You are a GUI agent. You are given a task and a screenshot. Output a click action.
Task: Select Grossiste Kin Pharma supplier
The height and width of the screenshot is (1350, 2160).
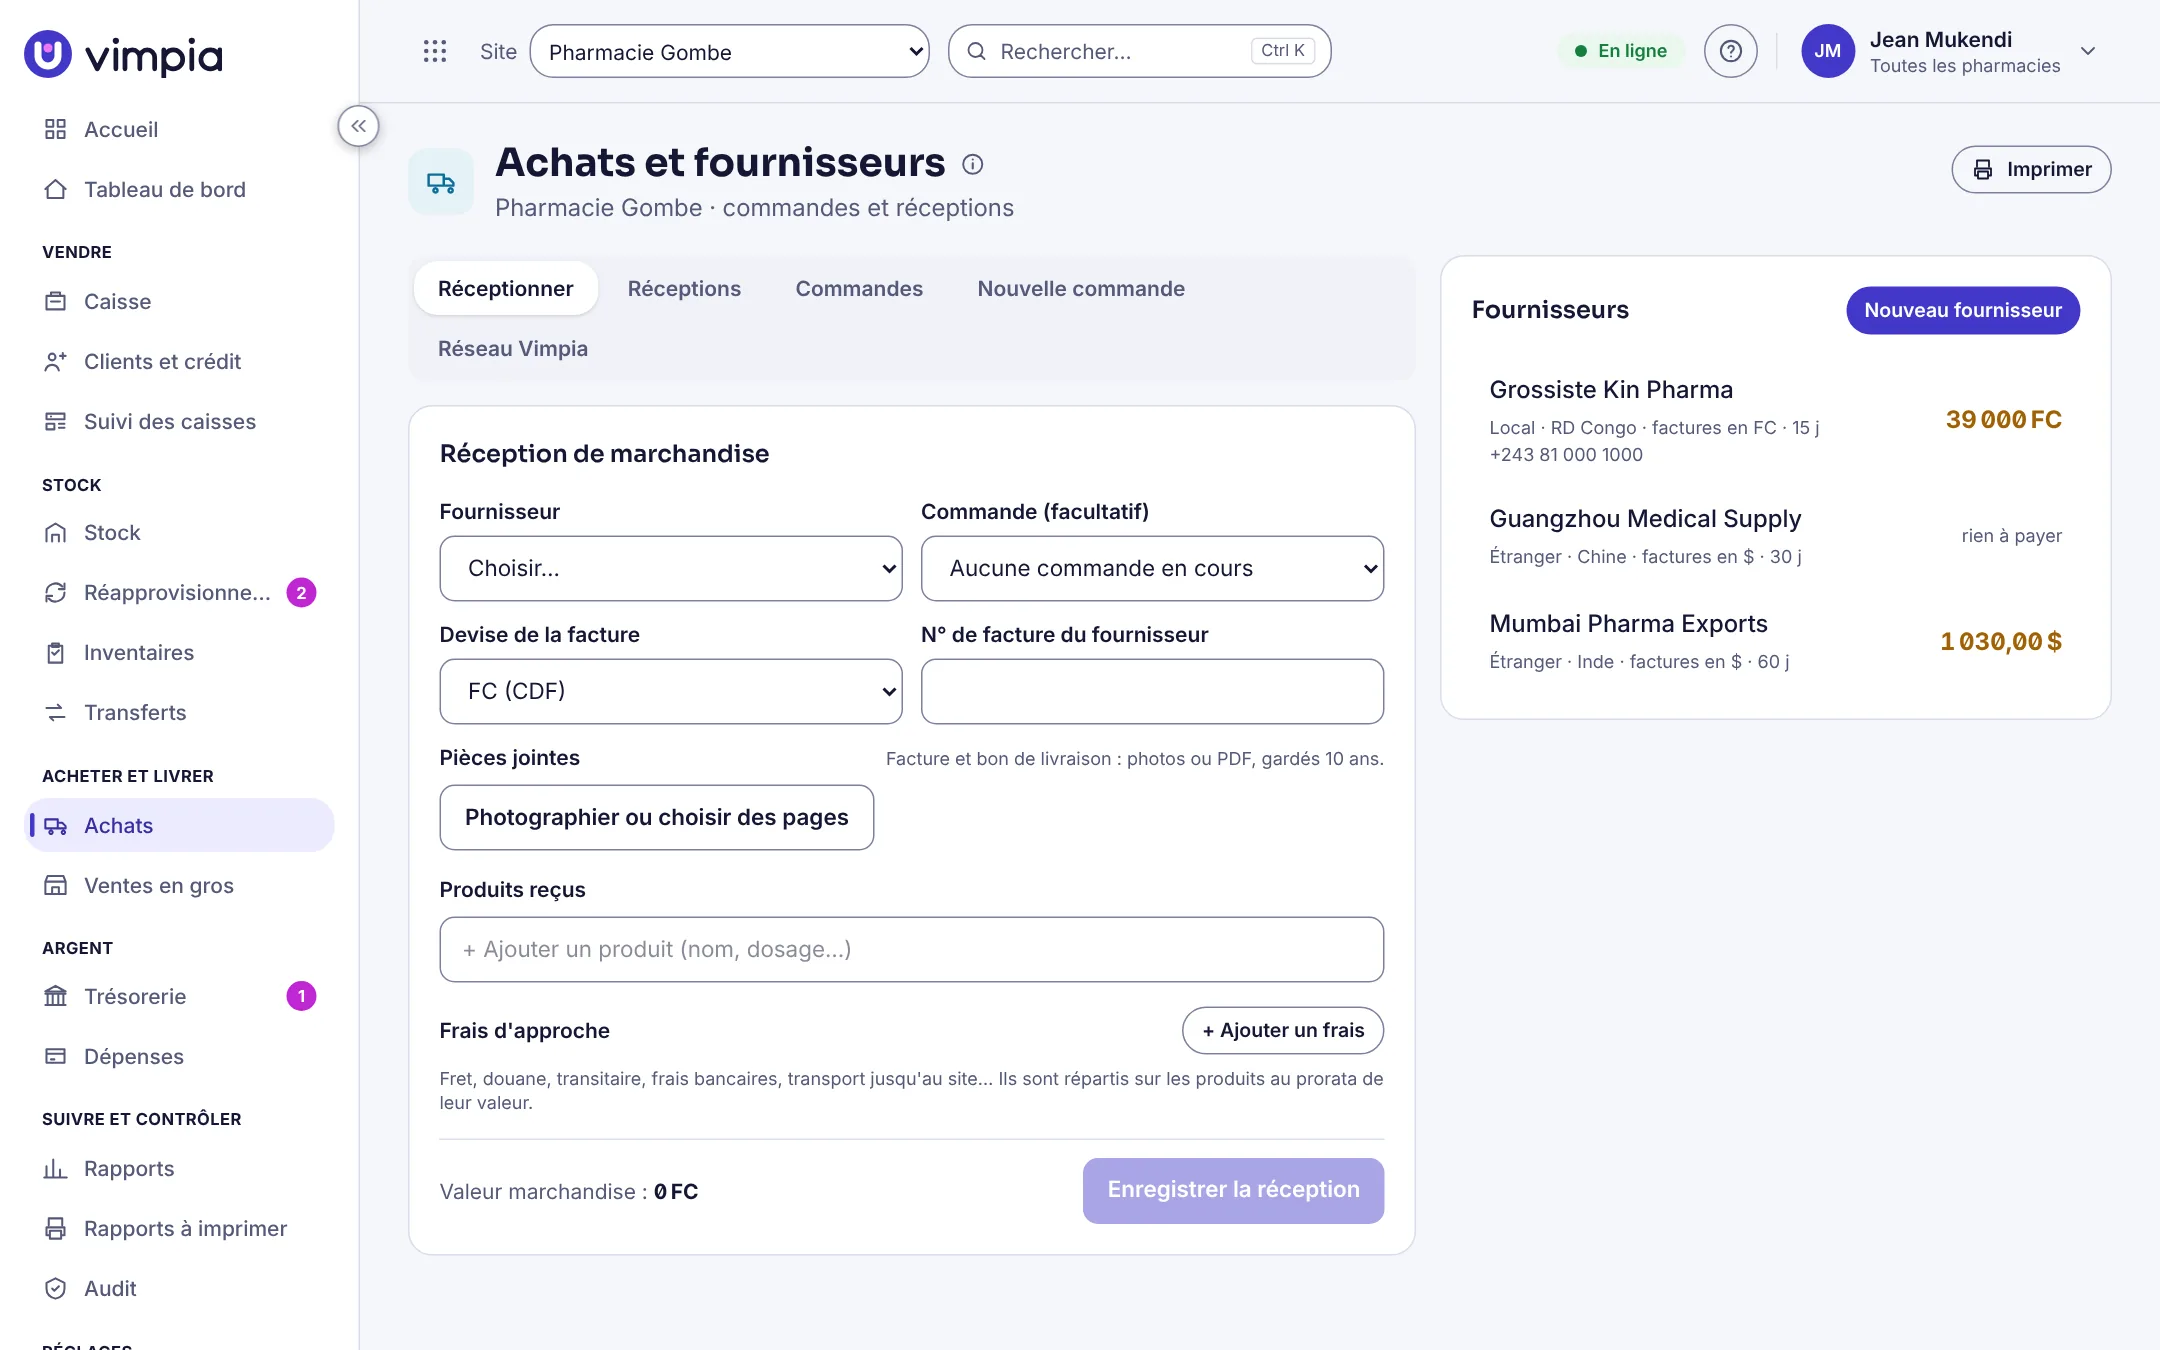[x=1775, y=420]
